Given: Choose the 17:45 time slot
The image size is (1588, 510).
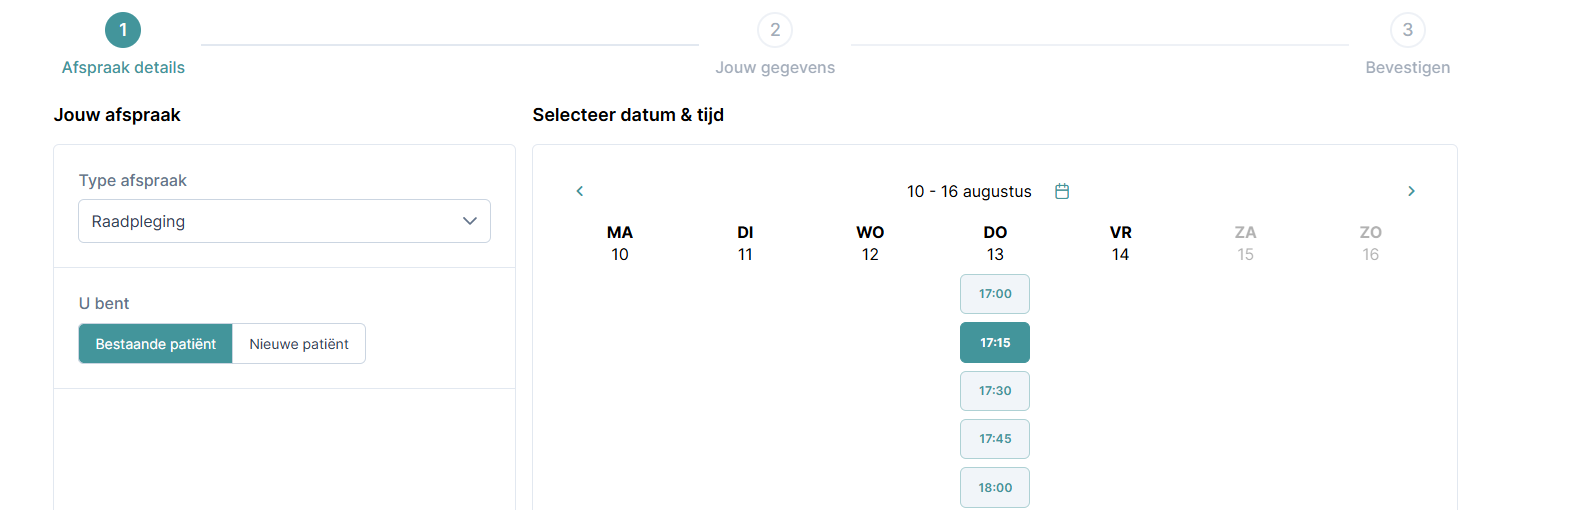Looking at the screenshot, I should coord(995,439).
